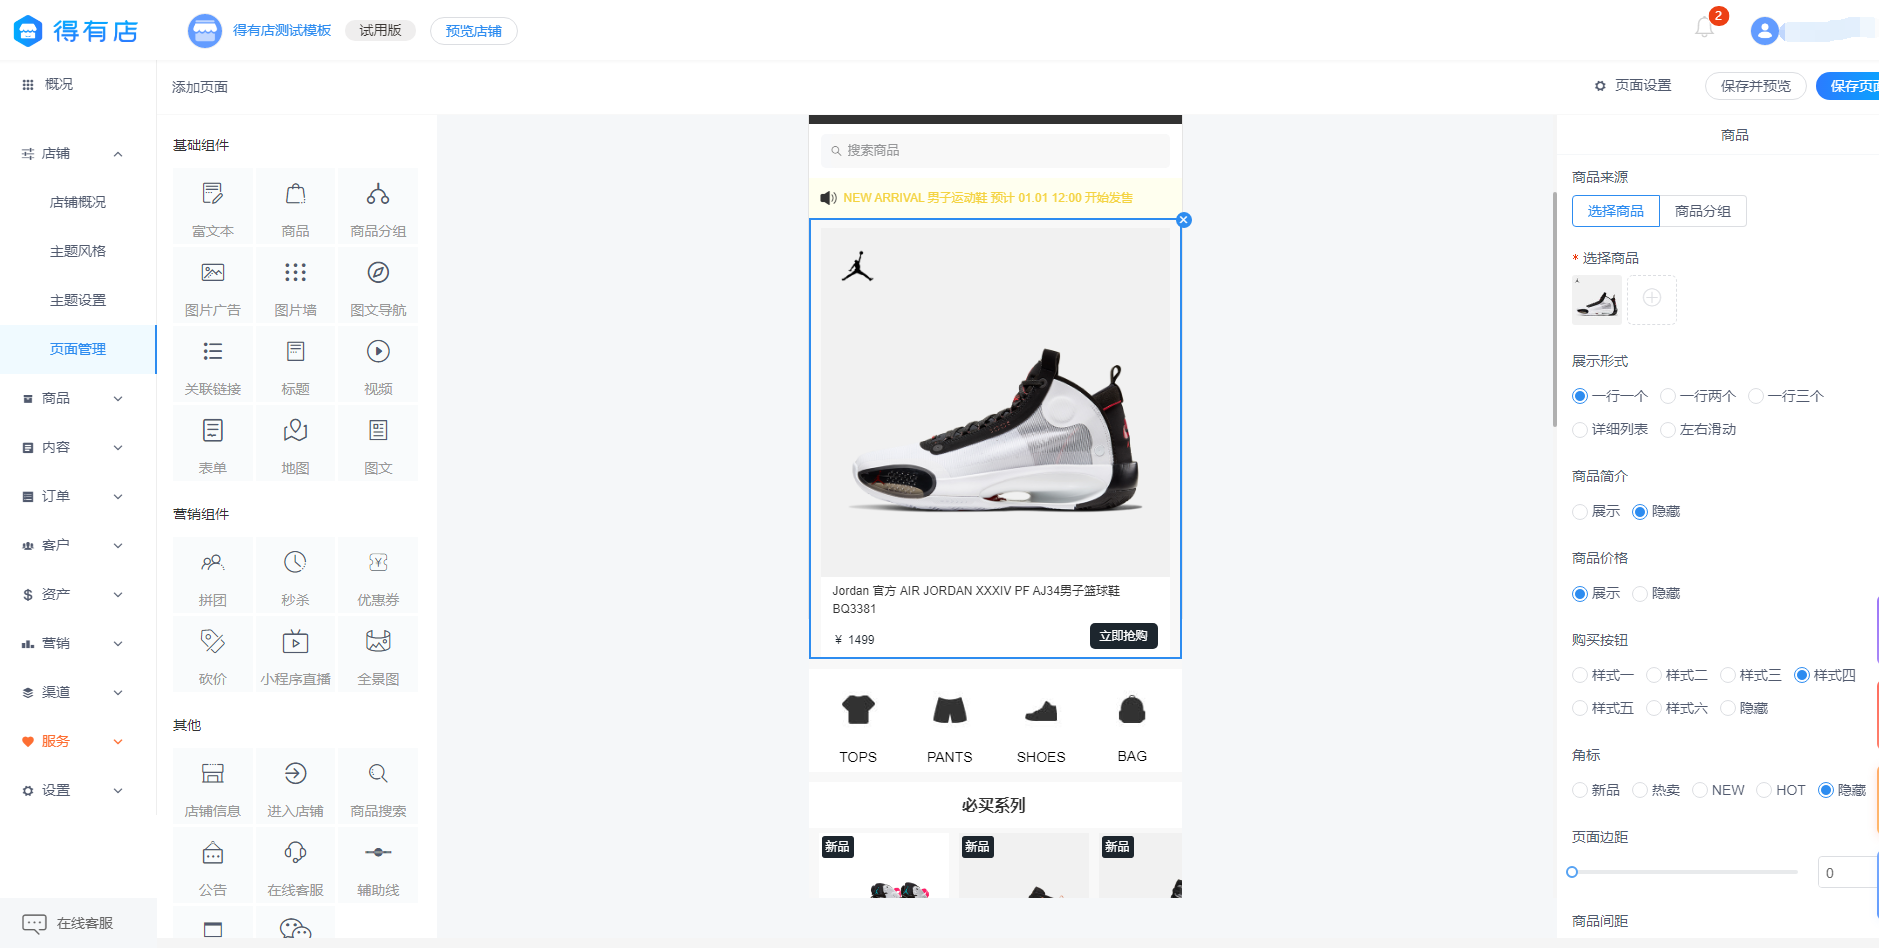Open 概况 overview in sidebar

(78, 84)
